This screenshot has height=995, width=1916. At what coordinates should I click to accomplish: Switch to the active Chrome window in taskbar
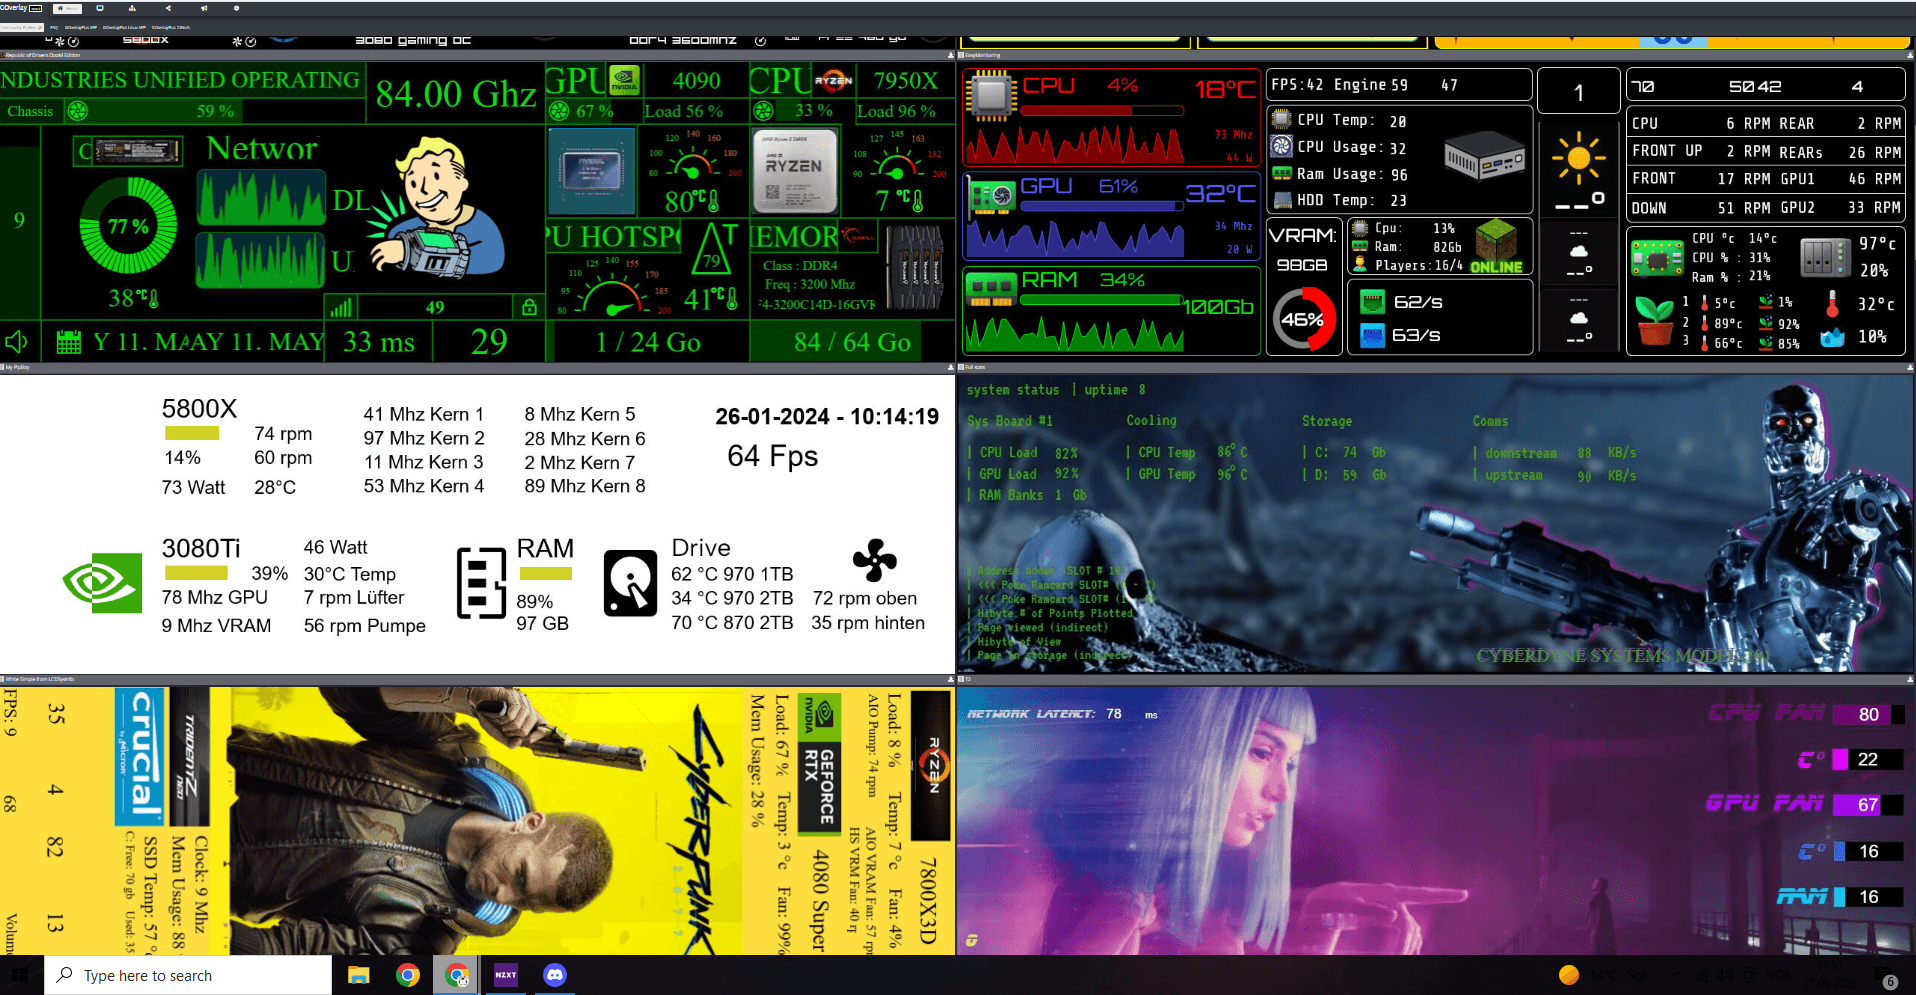(457, 975)
